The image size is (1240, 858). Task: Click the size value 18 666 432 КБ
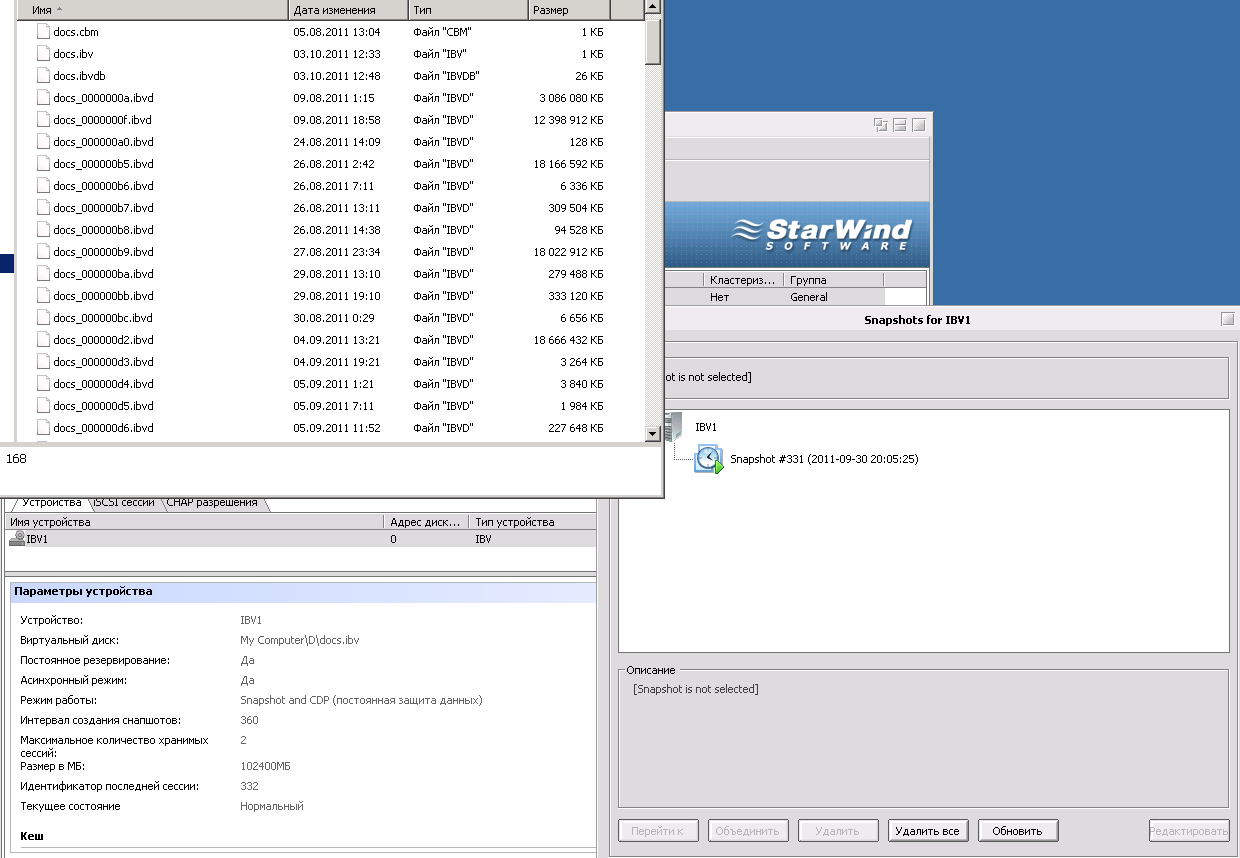click(x=568, y=340)
